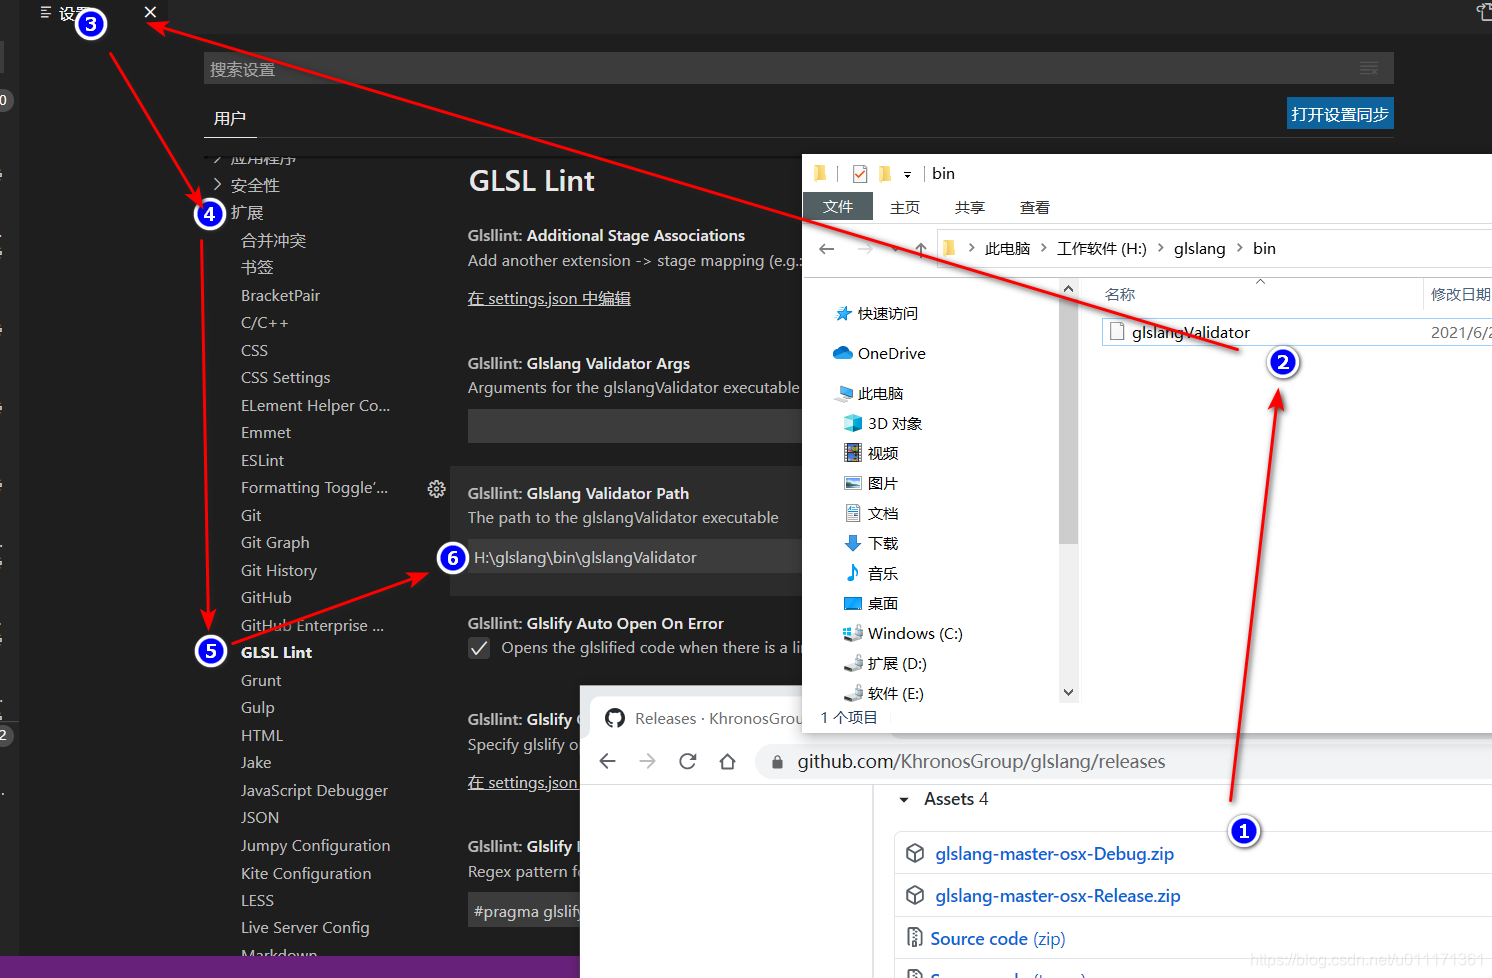This screenshot has width=1492, height=978.
Task: Click the browser home button
Action: (x=728, y=762)
